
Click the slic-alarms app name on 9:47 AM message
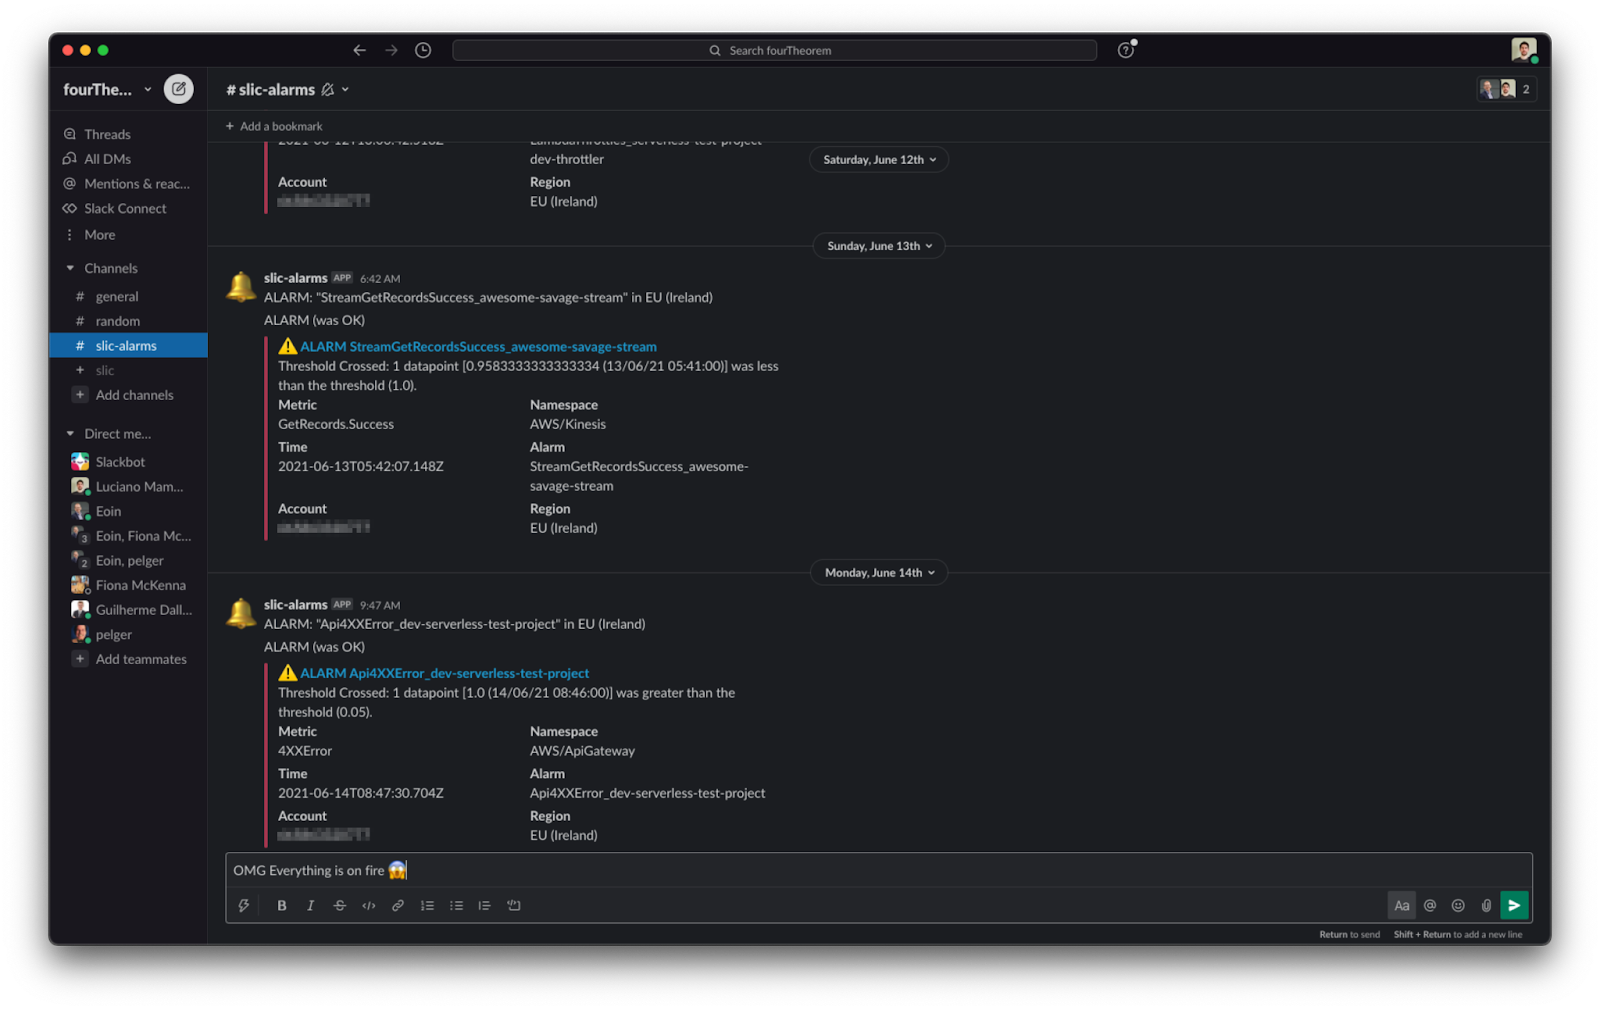coord(295,605)
